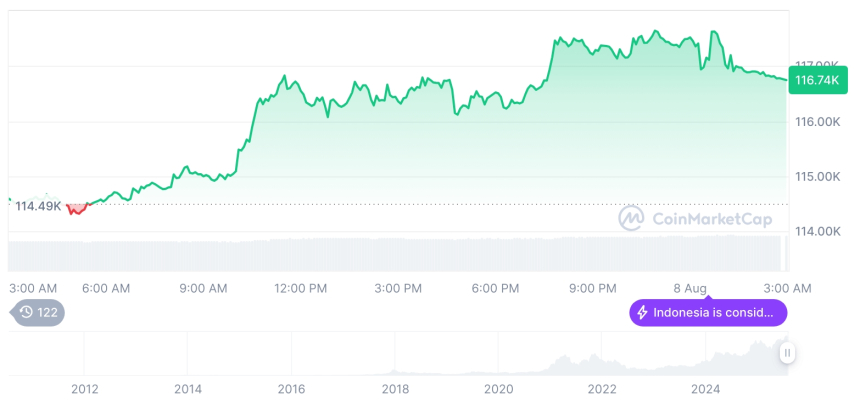
Task: Click the red dip segment of the price line
Action: 76,208
